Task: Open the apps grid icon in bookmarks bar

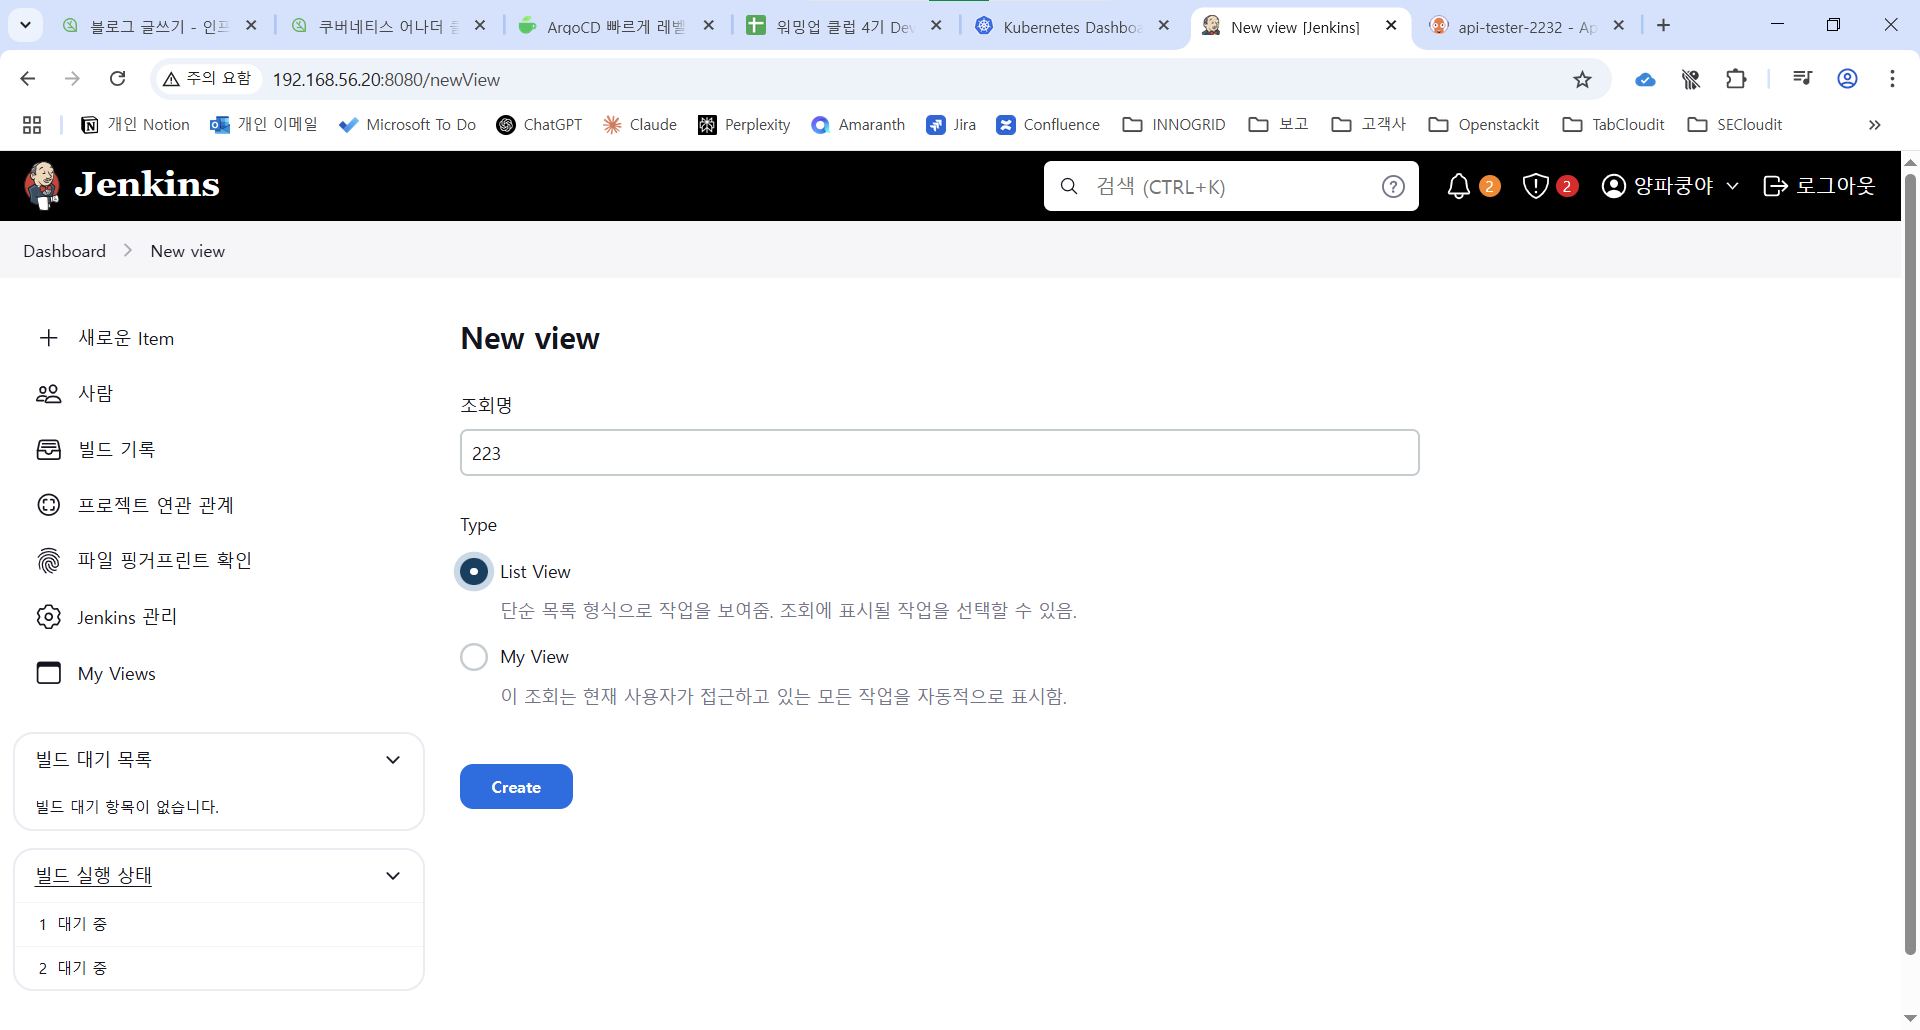Action: coord(32,125)
